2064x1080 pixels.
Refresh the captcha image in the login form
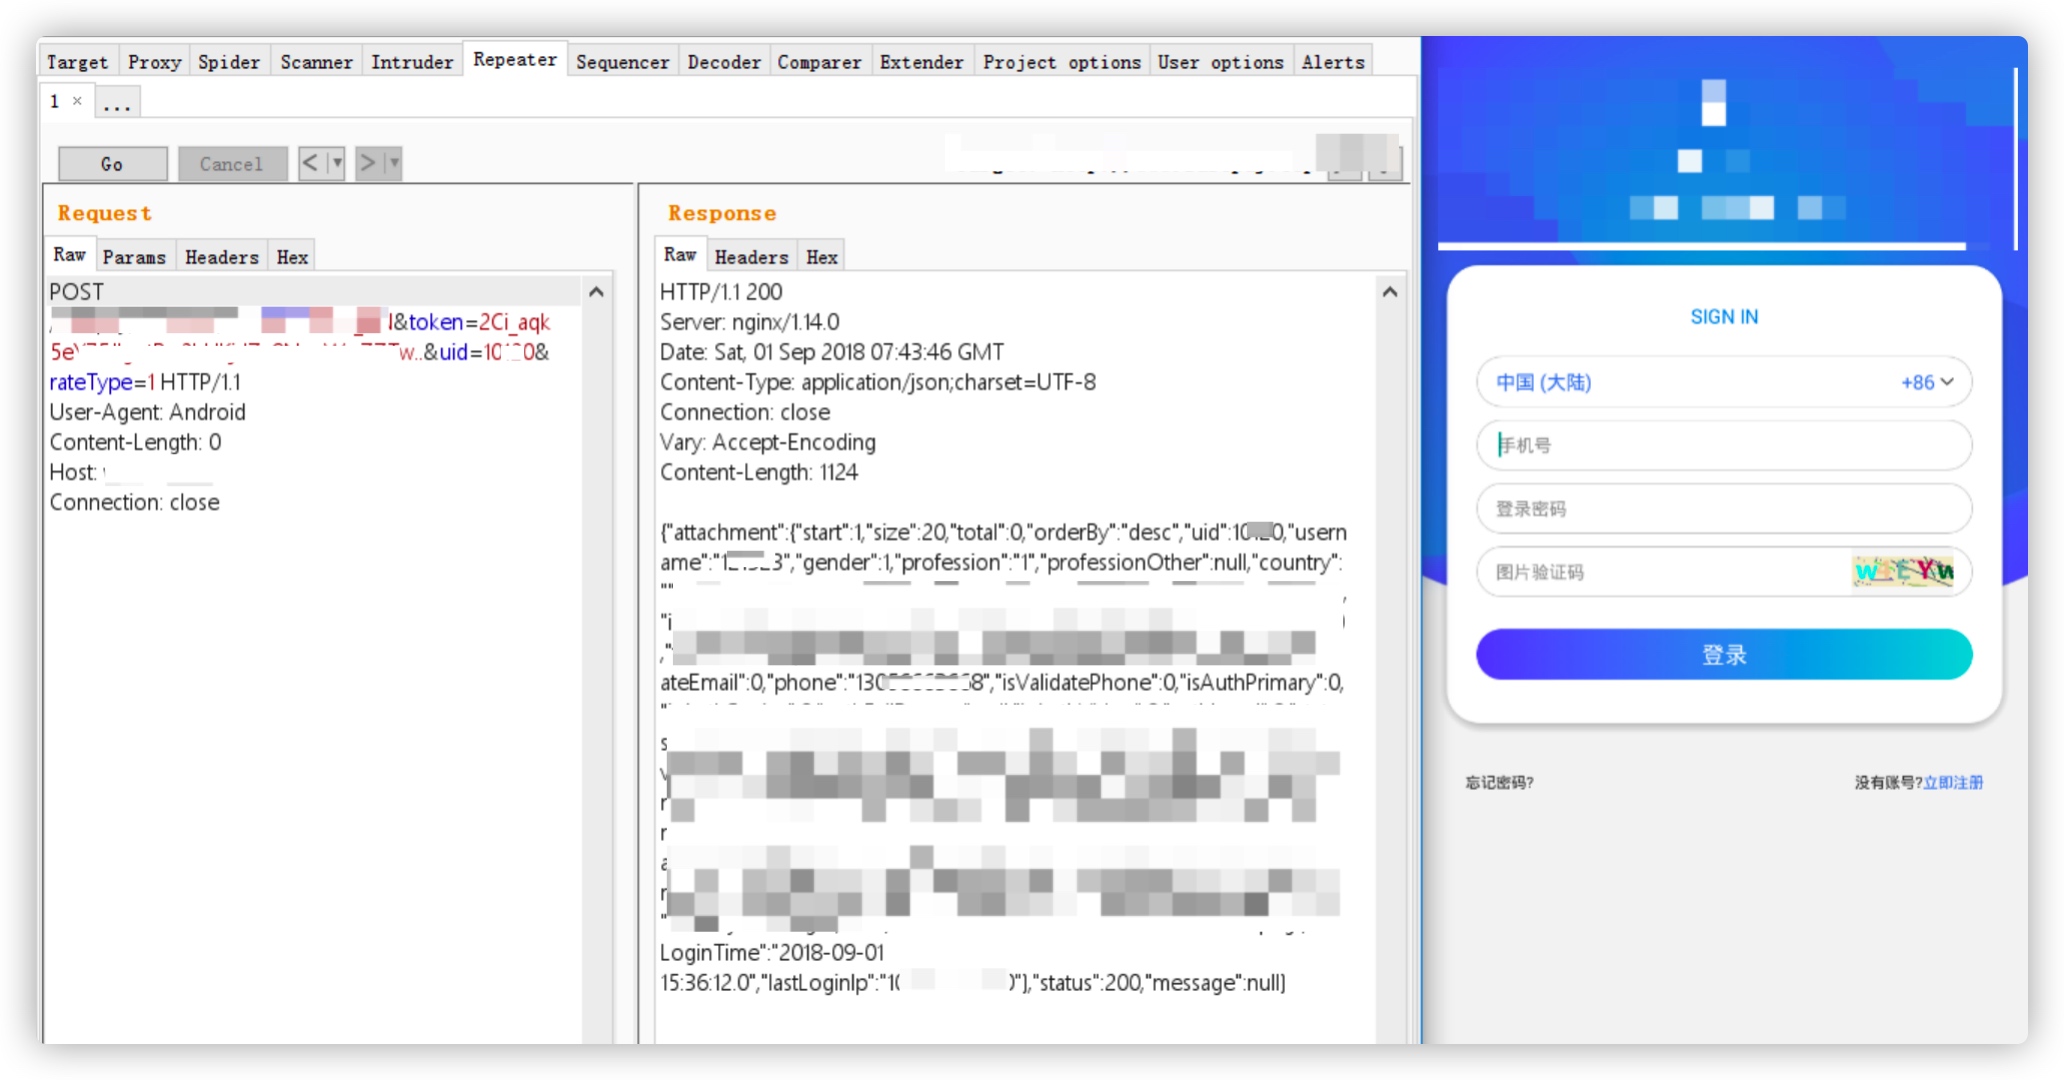(x=1903, y=572)
